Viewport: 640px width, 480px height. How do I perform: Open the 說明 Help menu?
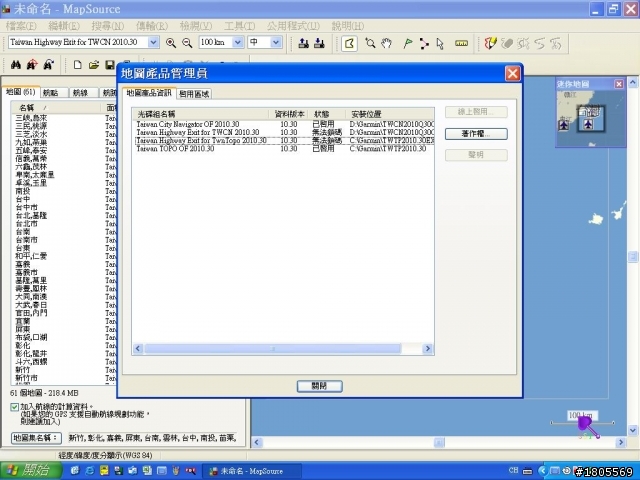pyautogui.click(x=348, y=26)
